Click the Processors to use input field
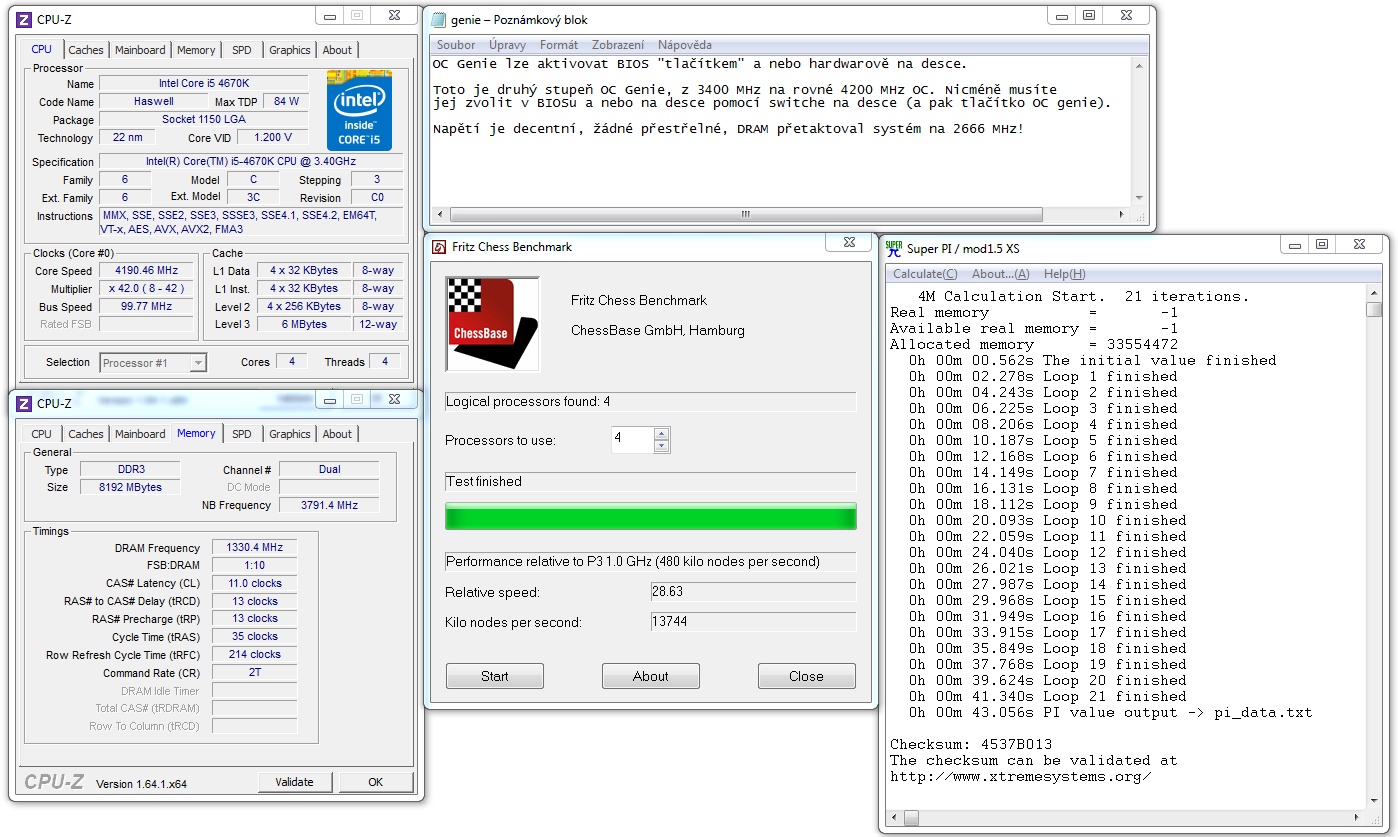This screenshot has height=837, width=1398. tap(632, 440)
